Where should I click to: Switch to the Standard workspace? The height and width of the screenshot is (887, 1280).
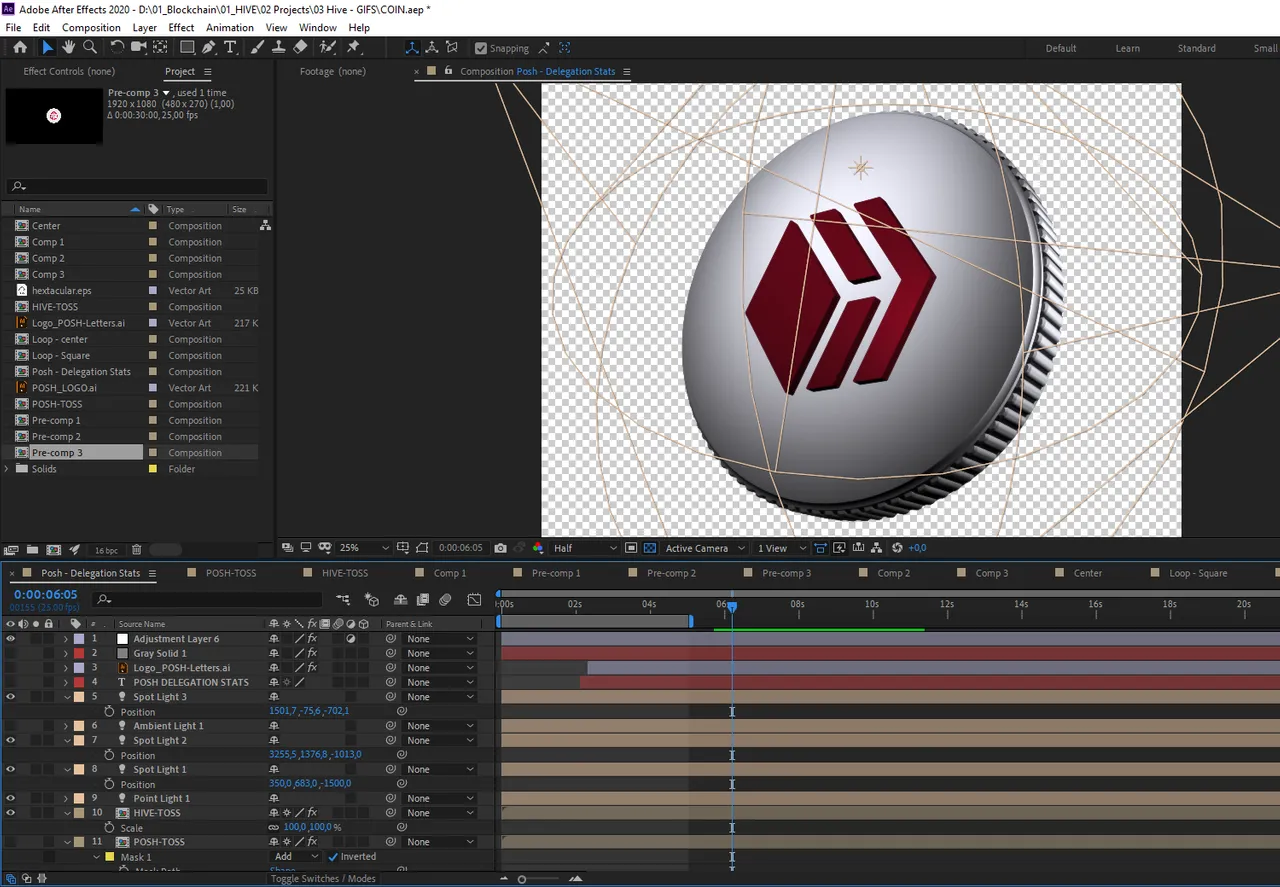(x=1196, y=48)
